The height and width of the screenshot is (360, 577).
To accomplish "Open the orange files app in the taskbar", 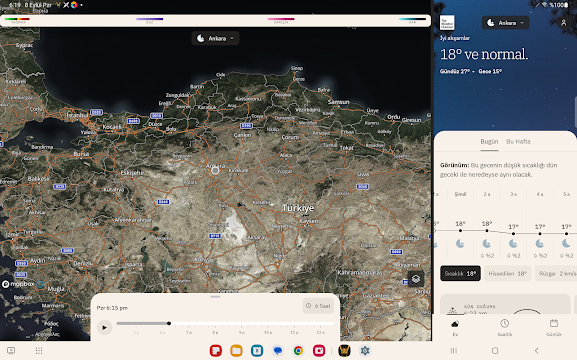I will coord(236,351).
